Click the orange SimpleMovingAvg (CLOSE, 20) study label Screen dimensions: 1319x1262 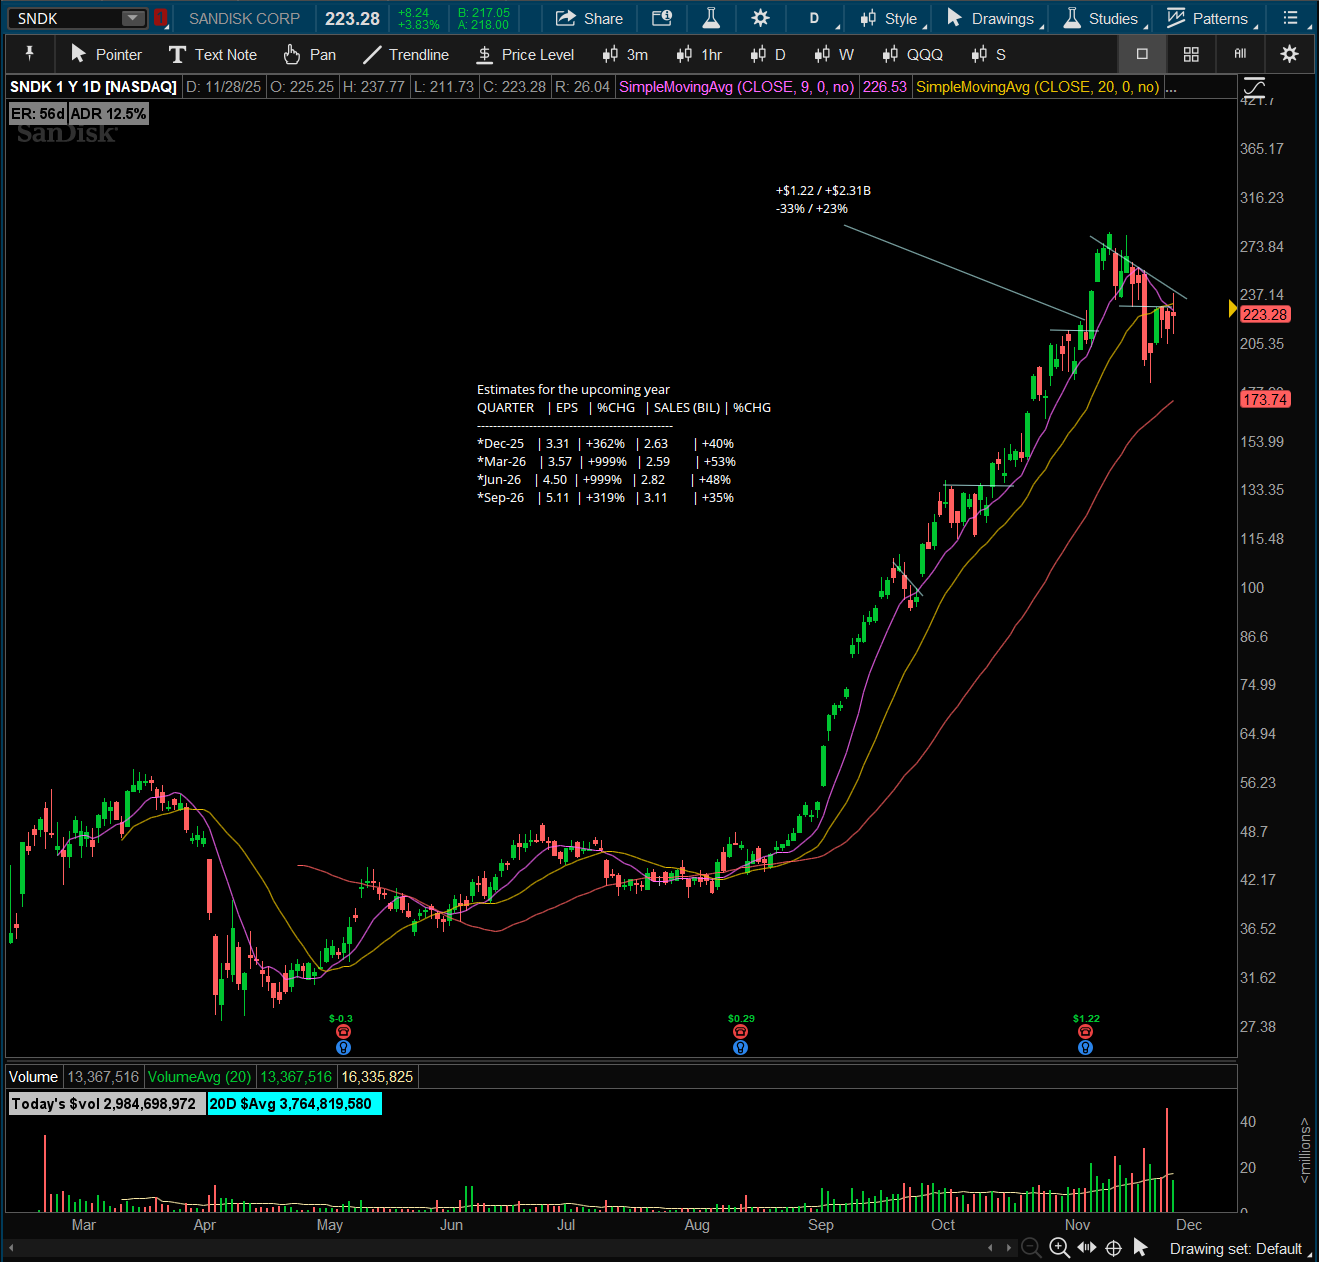point(1038,87)
